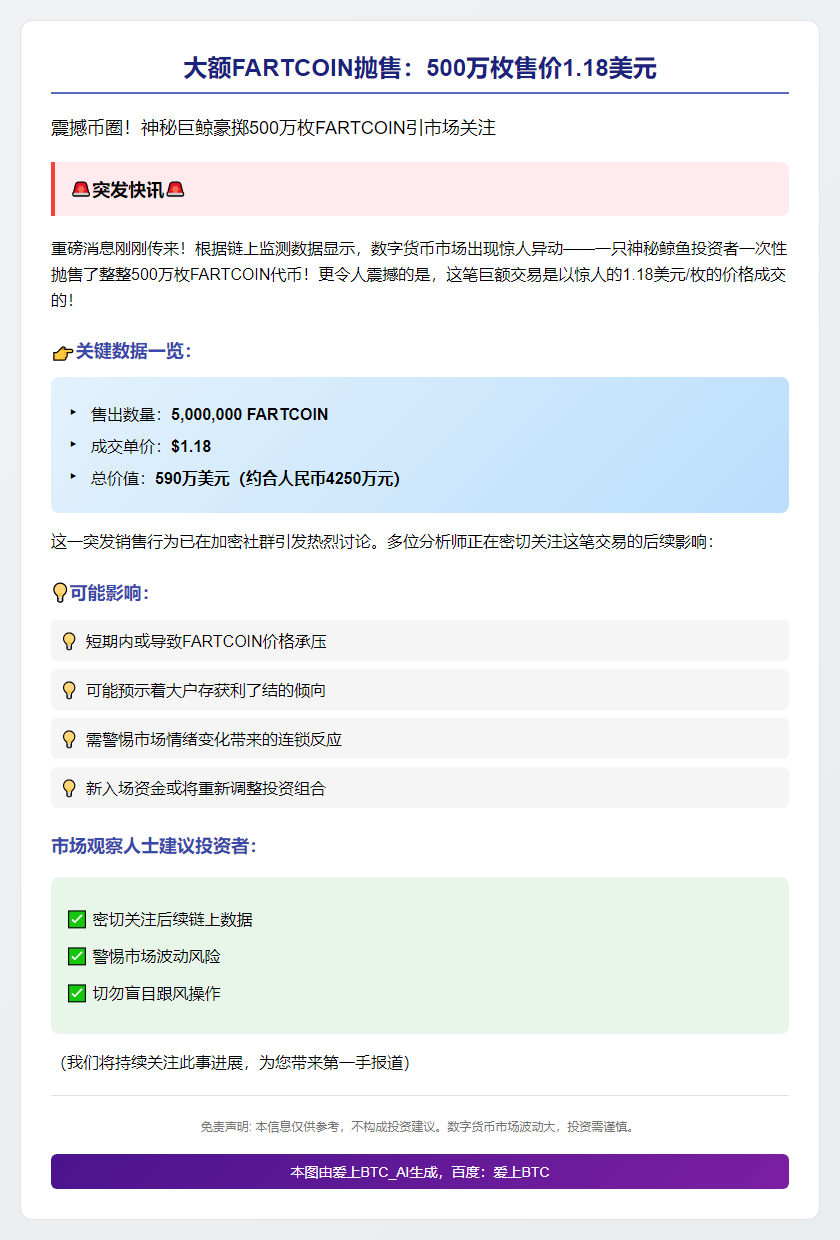840x1240 pixels.
Task: Click the 突发快讯 alert text
Action: pos(128,189)
